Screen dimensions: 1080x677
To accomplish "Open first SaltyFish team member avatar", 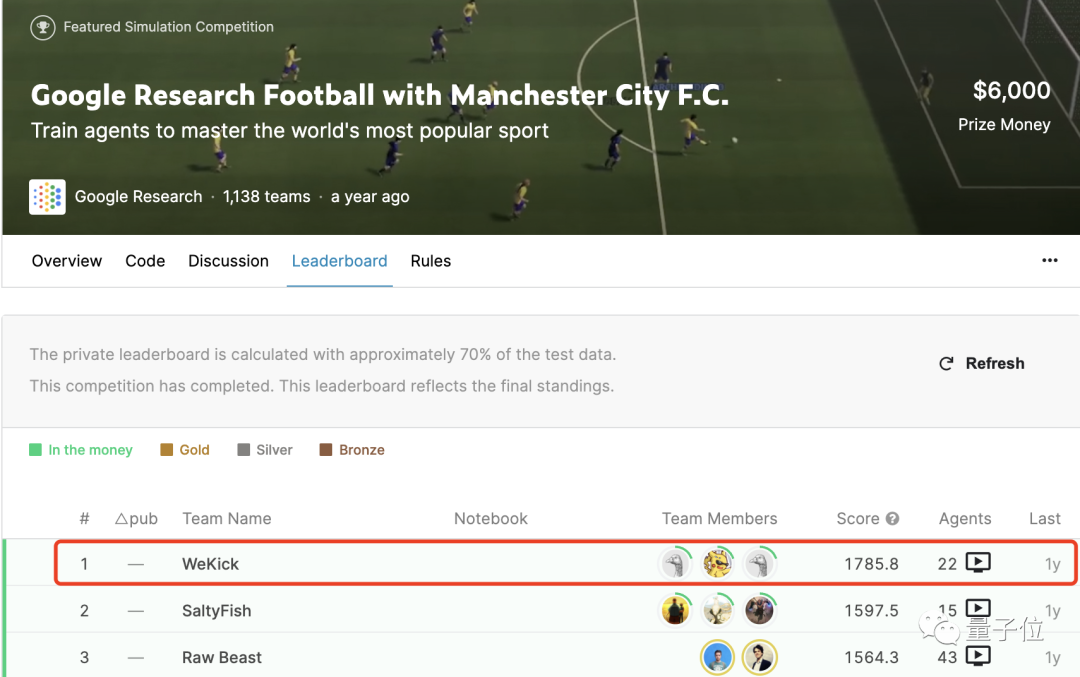I will point(676,609).
